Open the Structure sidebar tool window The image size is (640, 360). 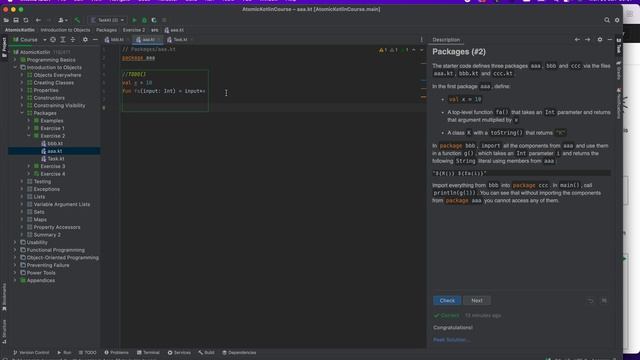point(4,330)
